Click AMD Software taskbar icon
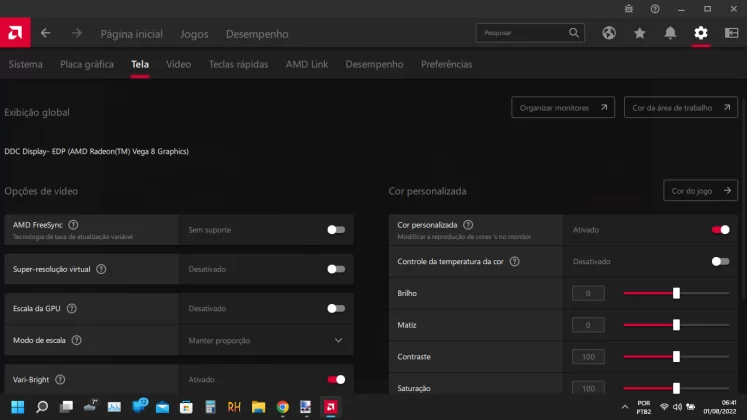The height and width of the screenshot is (420, 747). click(331, 407)
